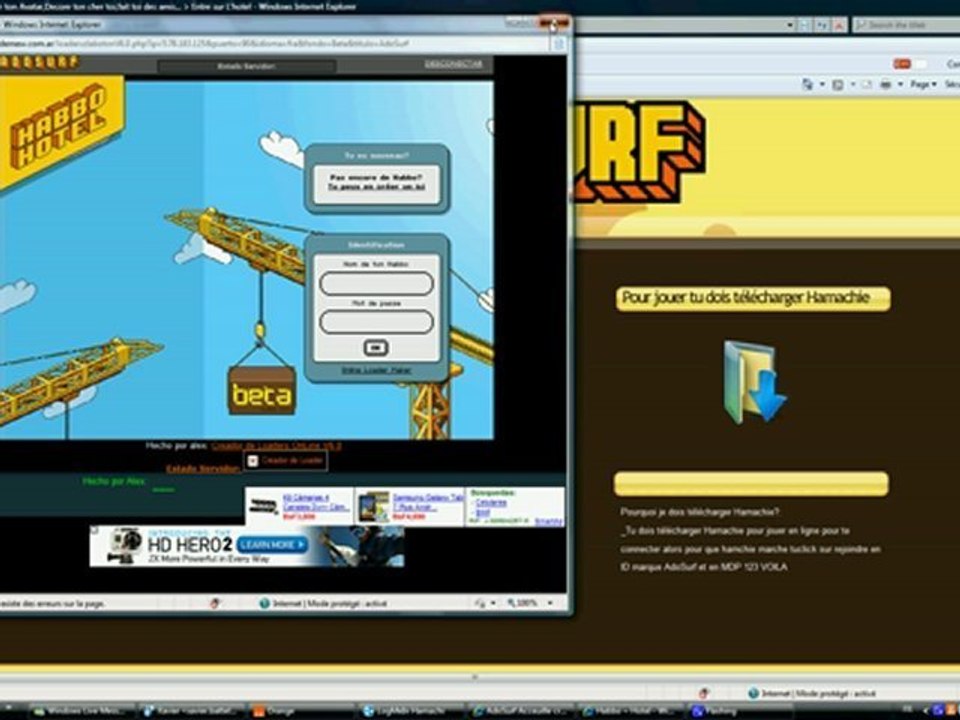Click Internet protected mode zone in popup status bar
Screen dimensions: 960x720
[323, 603]
